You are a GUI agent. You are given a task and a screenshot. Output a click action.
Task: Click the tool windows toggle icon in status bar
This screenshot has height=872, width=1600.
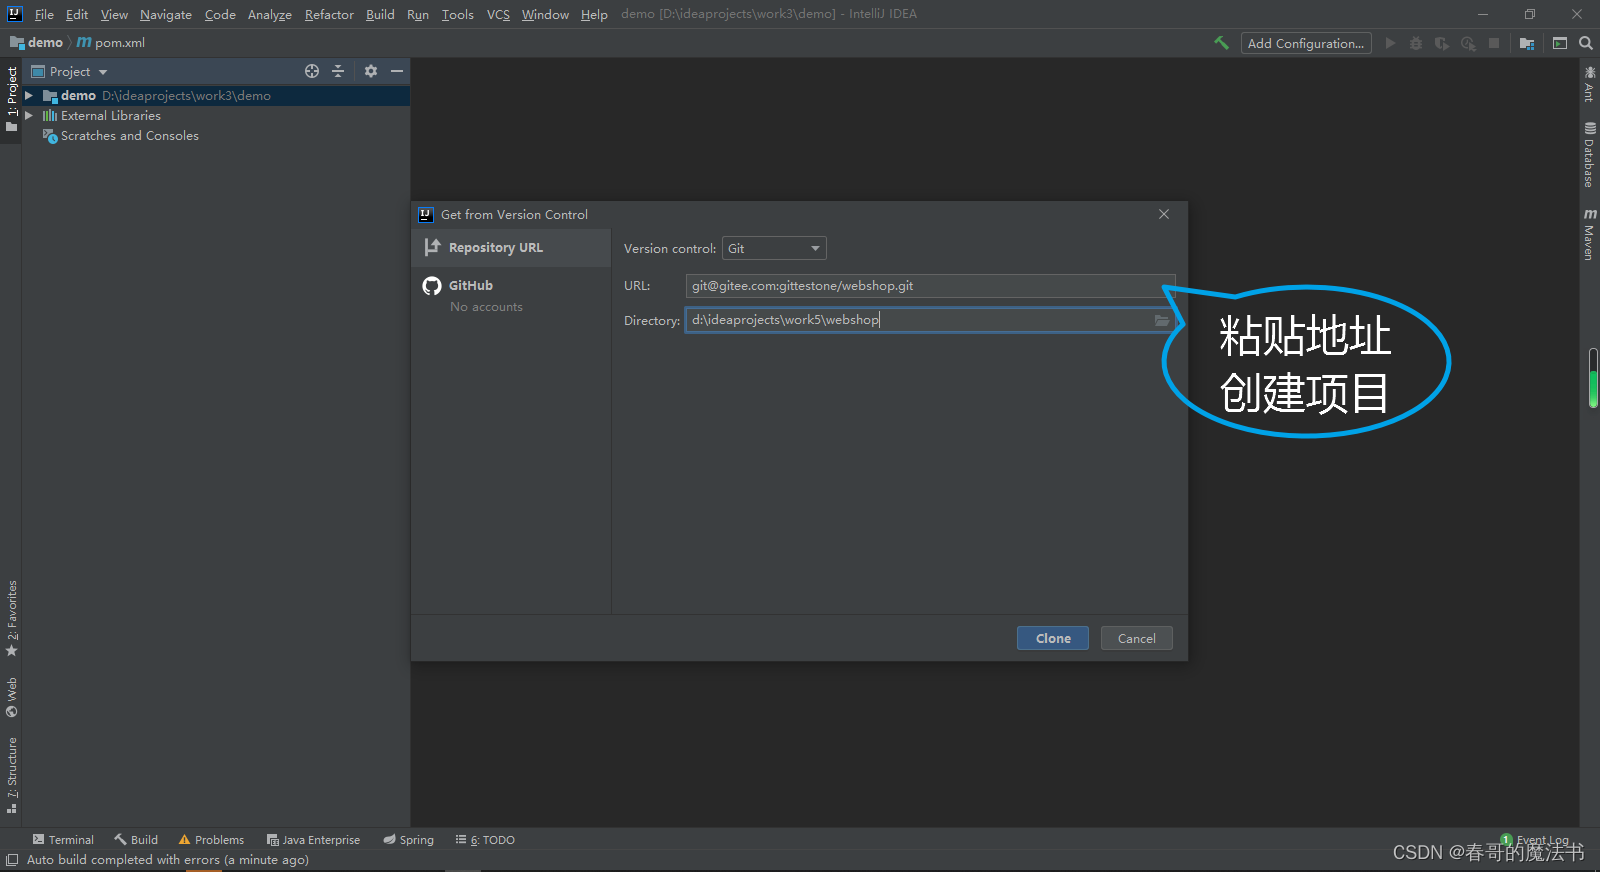12,860
